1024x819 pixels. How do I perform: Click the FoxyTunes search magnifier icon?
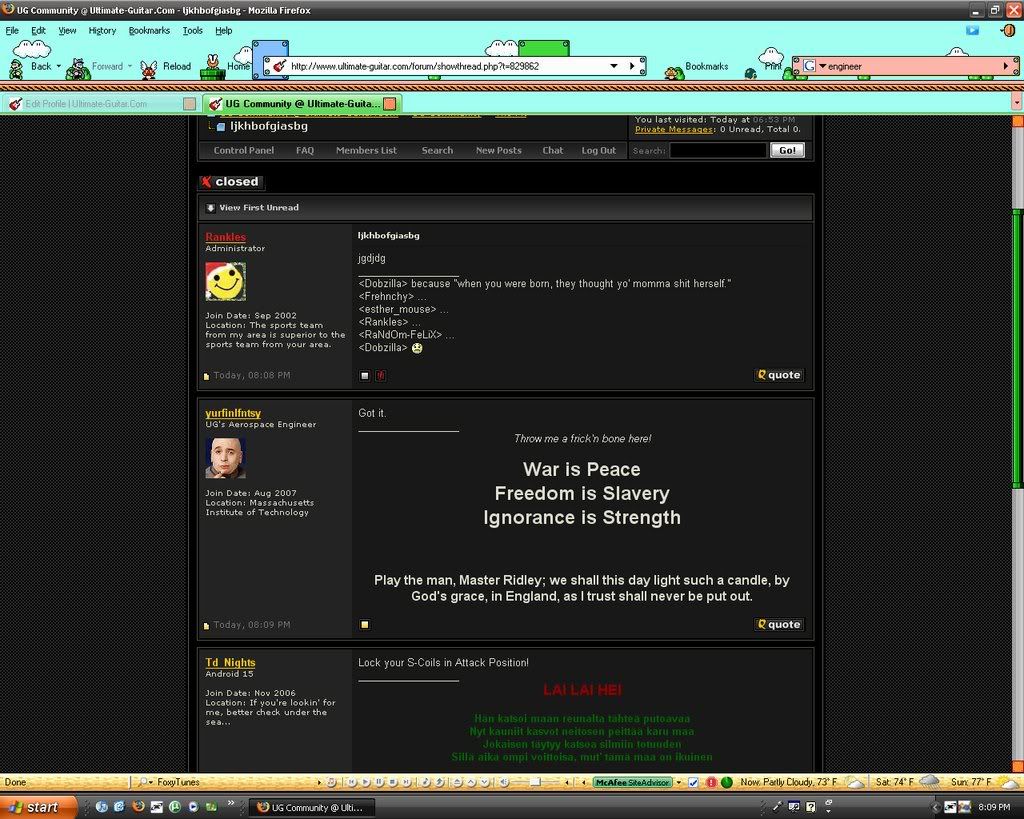tap(143, 782)
